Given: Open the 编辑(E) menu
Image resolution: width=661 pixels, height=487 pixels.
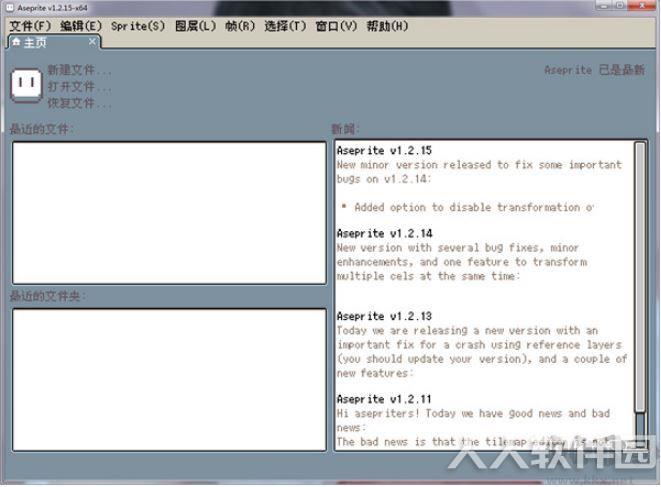Looking at the screenshot, I should point(81,26).
